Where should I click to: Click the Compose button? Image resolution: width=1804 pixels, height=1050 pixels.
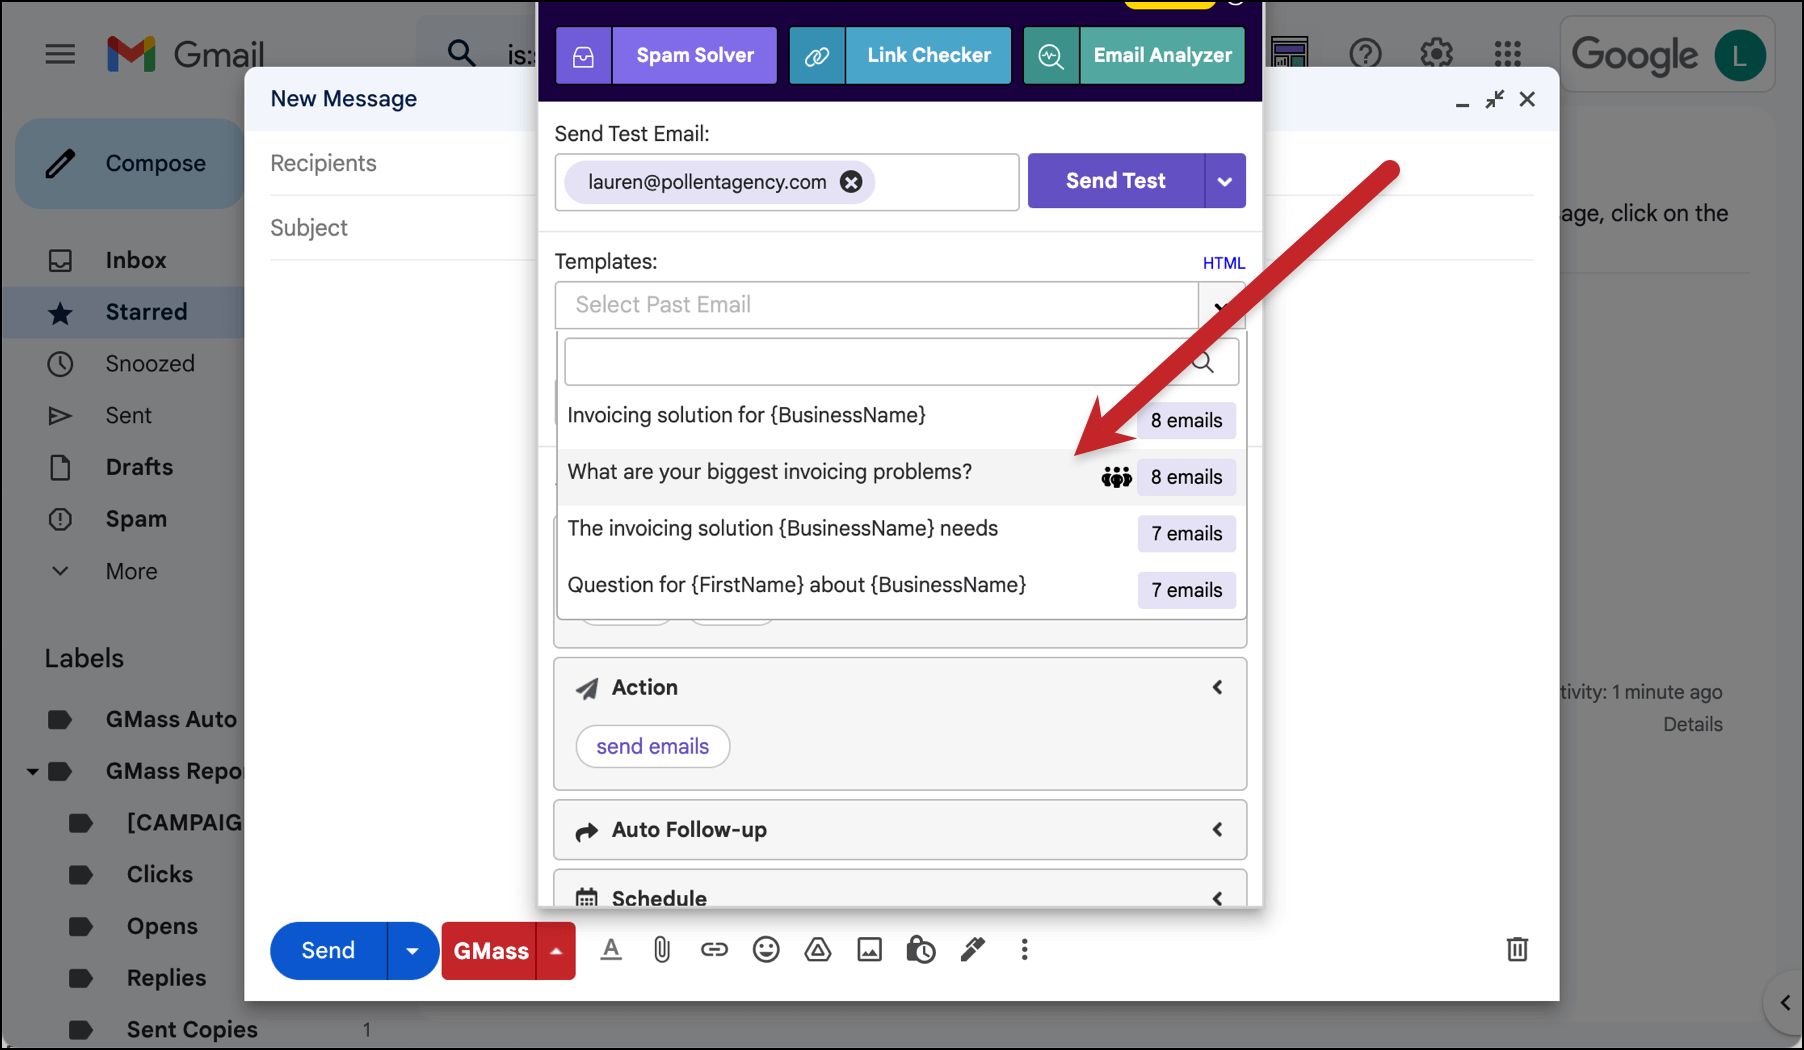[x=130, y=163]
